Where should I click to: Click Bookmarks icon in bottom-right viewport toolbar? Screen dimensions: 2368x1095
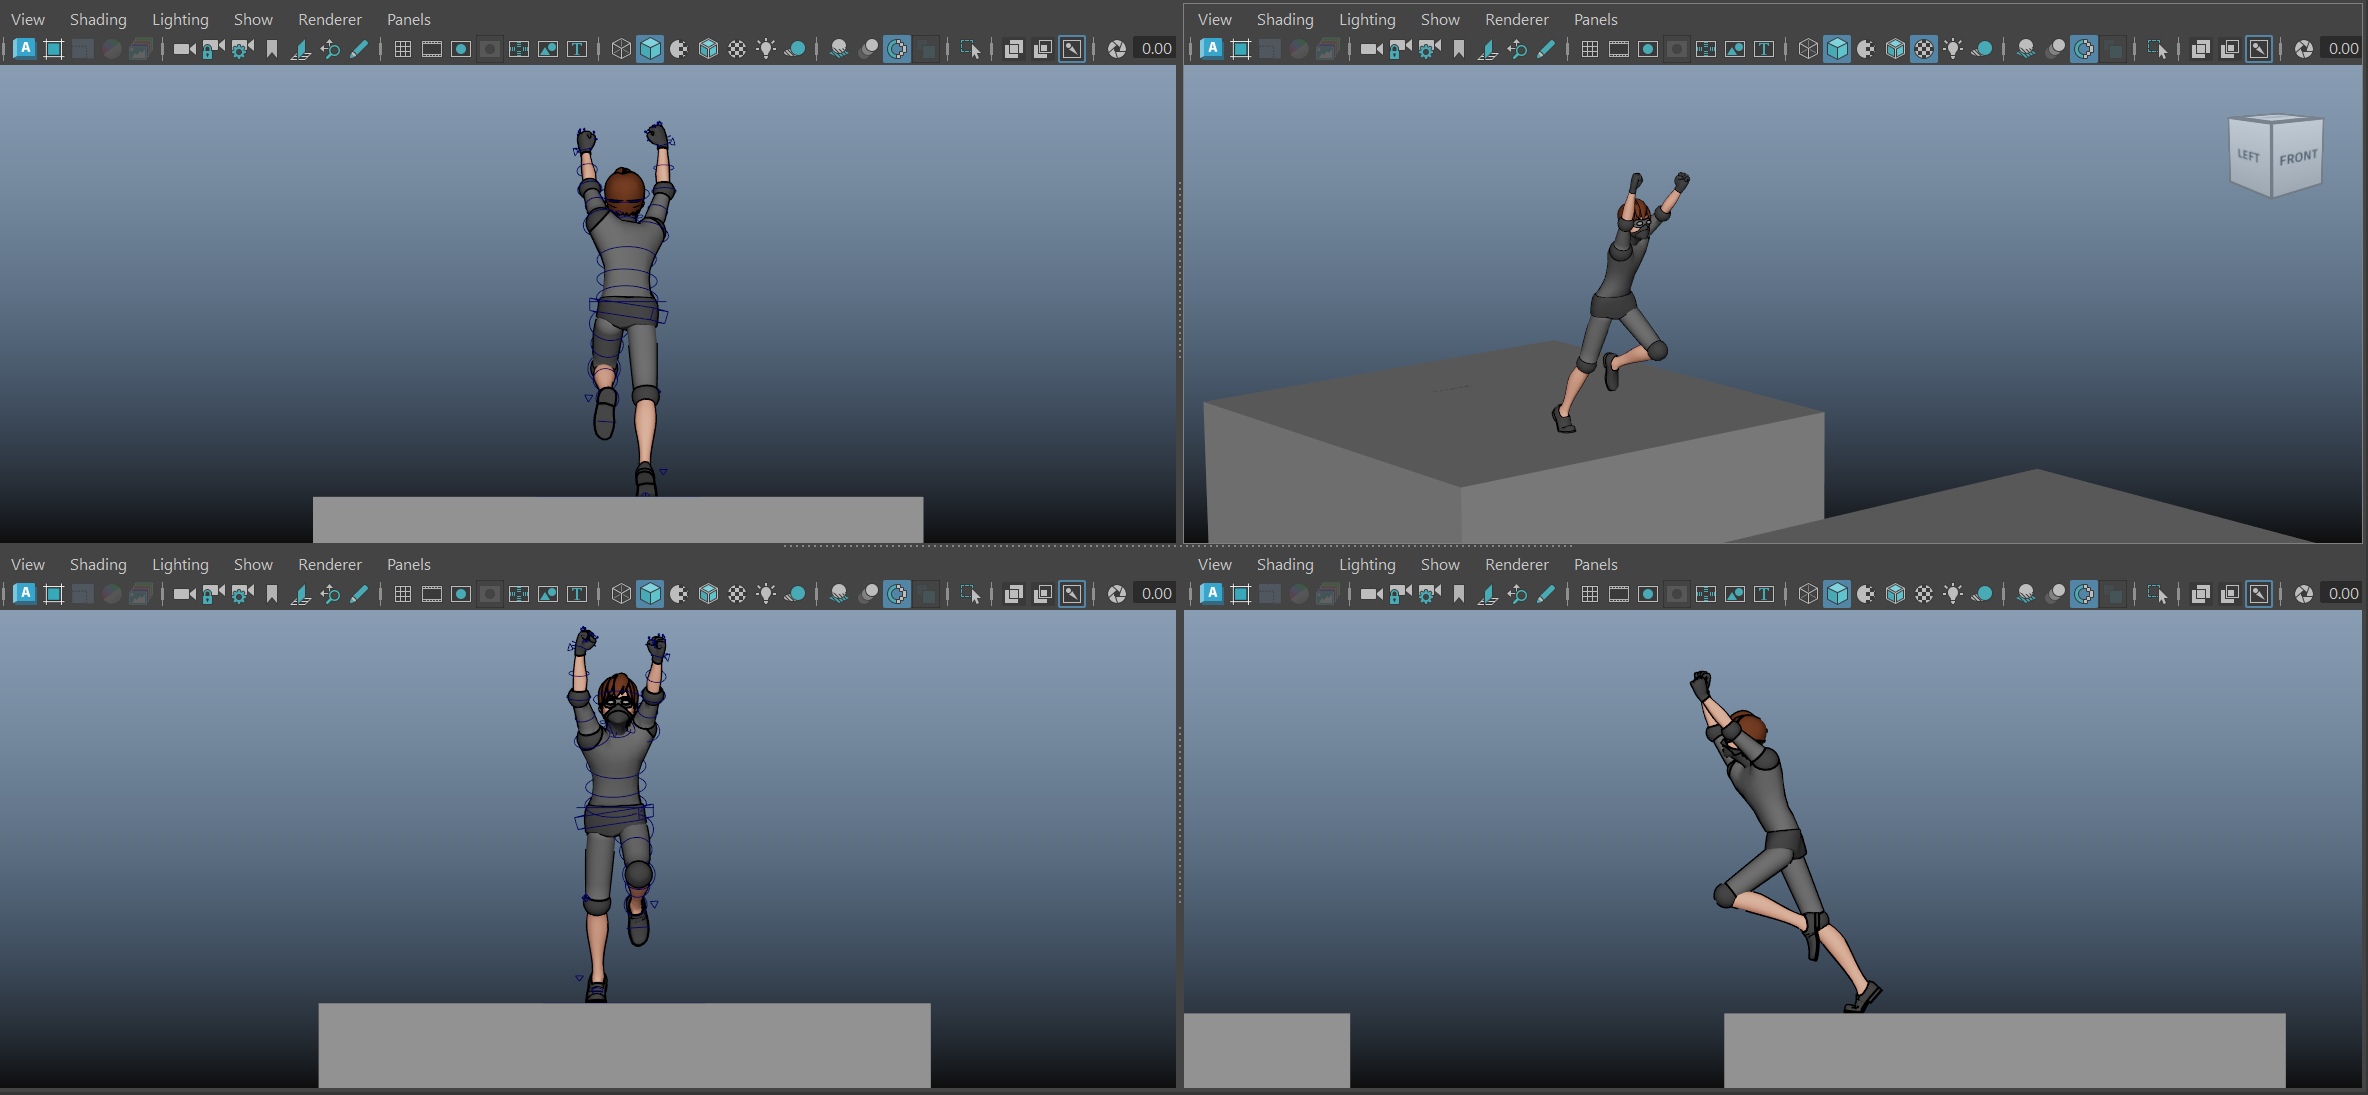click(1458, 594)
